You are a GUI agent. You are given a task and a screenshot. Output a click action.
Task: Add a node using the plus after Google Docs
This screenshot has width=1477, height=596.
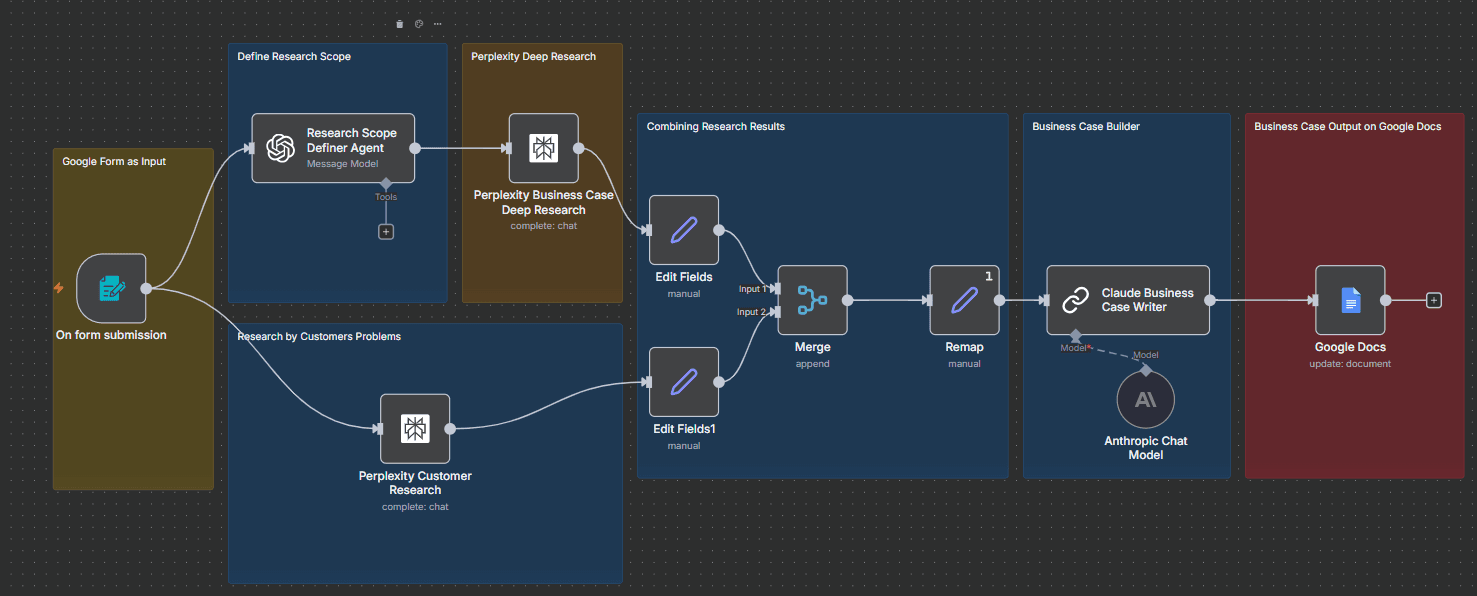click(x=1434, y=299)
